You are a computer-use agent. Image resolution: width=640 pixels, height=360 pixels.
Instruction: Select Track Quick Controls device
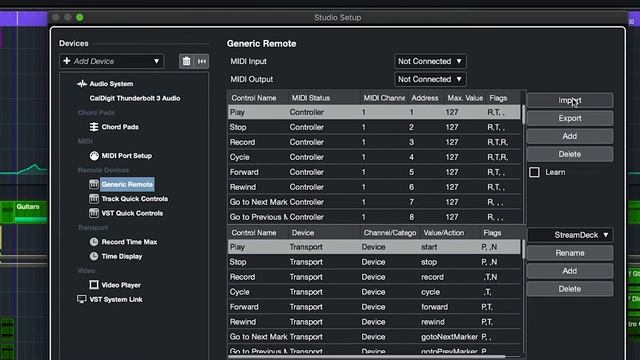click(x=135, y=199)
